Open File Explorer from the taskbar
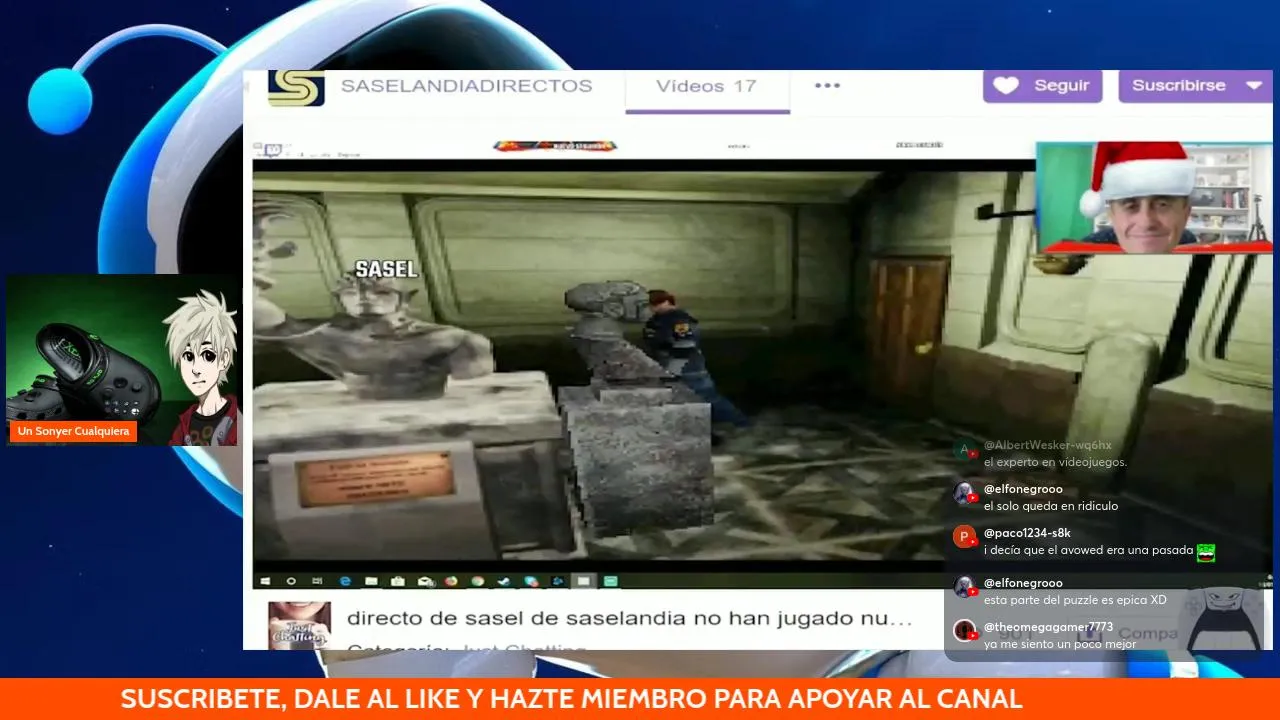Image resolution: width=1280 pixels, height=720 pixels. [371, 581]
